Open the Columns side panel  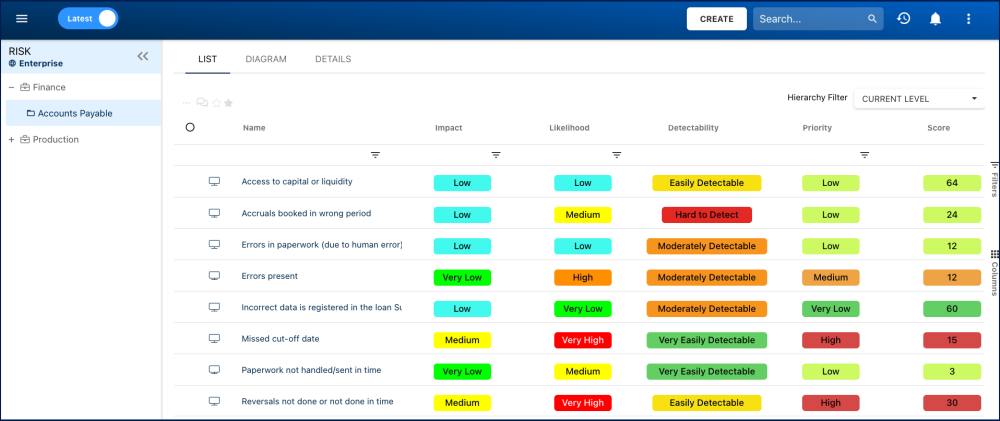click(x=994, y=273)
